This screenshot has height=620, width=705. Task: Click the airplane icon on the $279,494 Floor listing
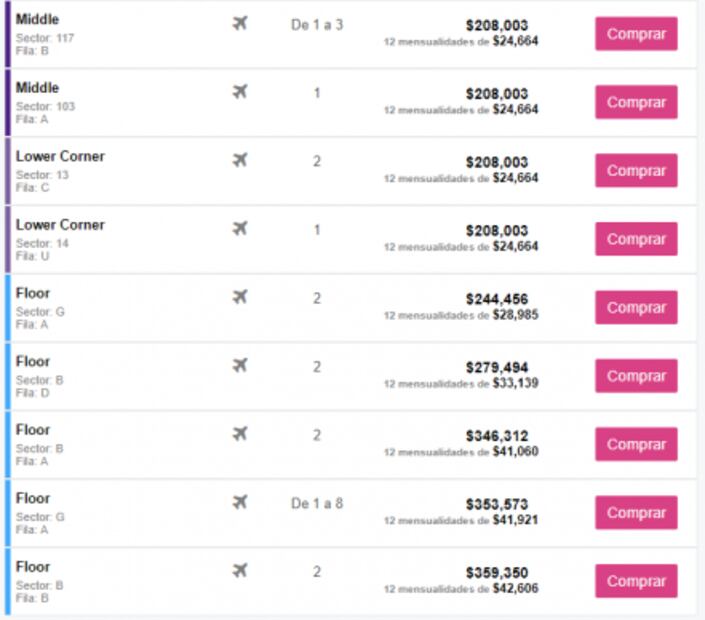point(239,367)
